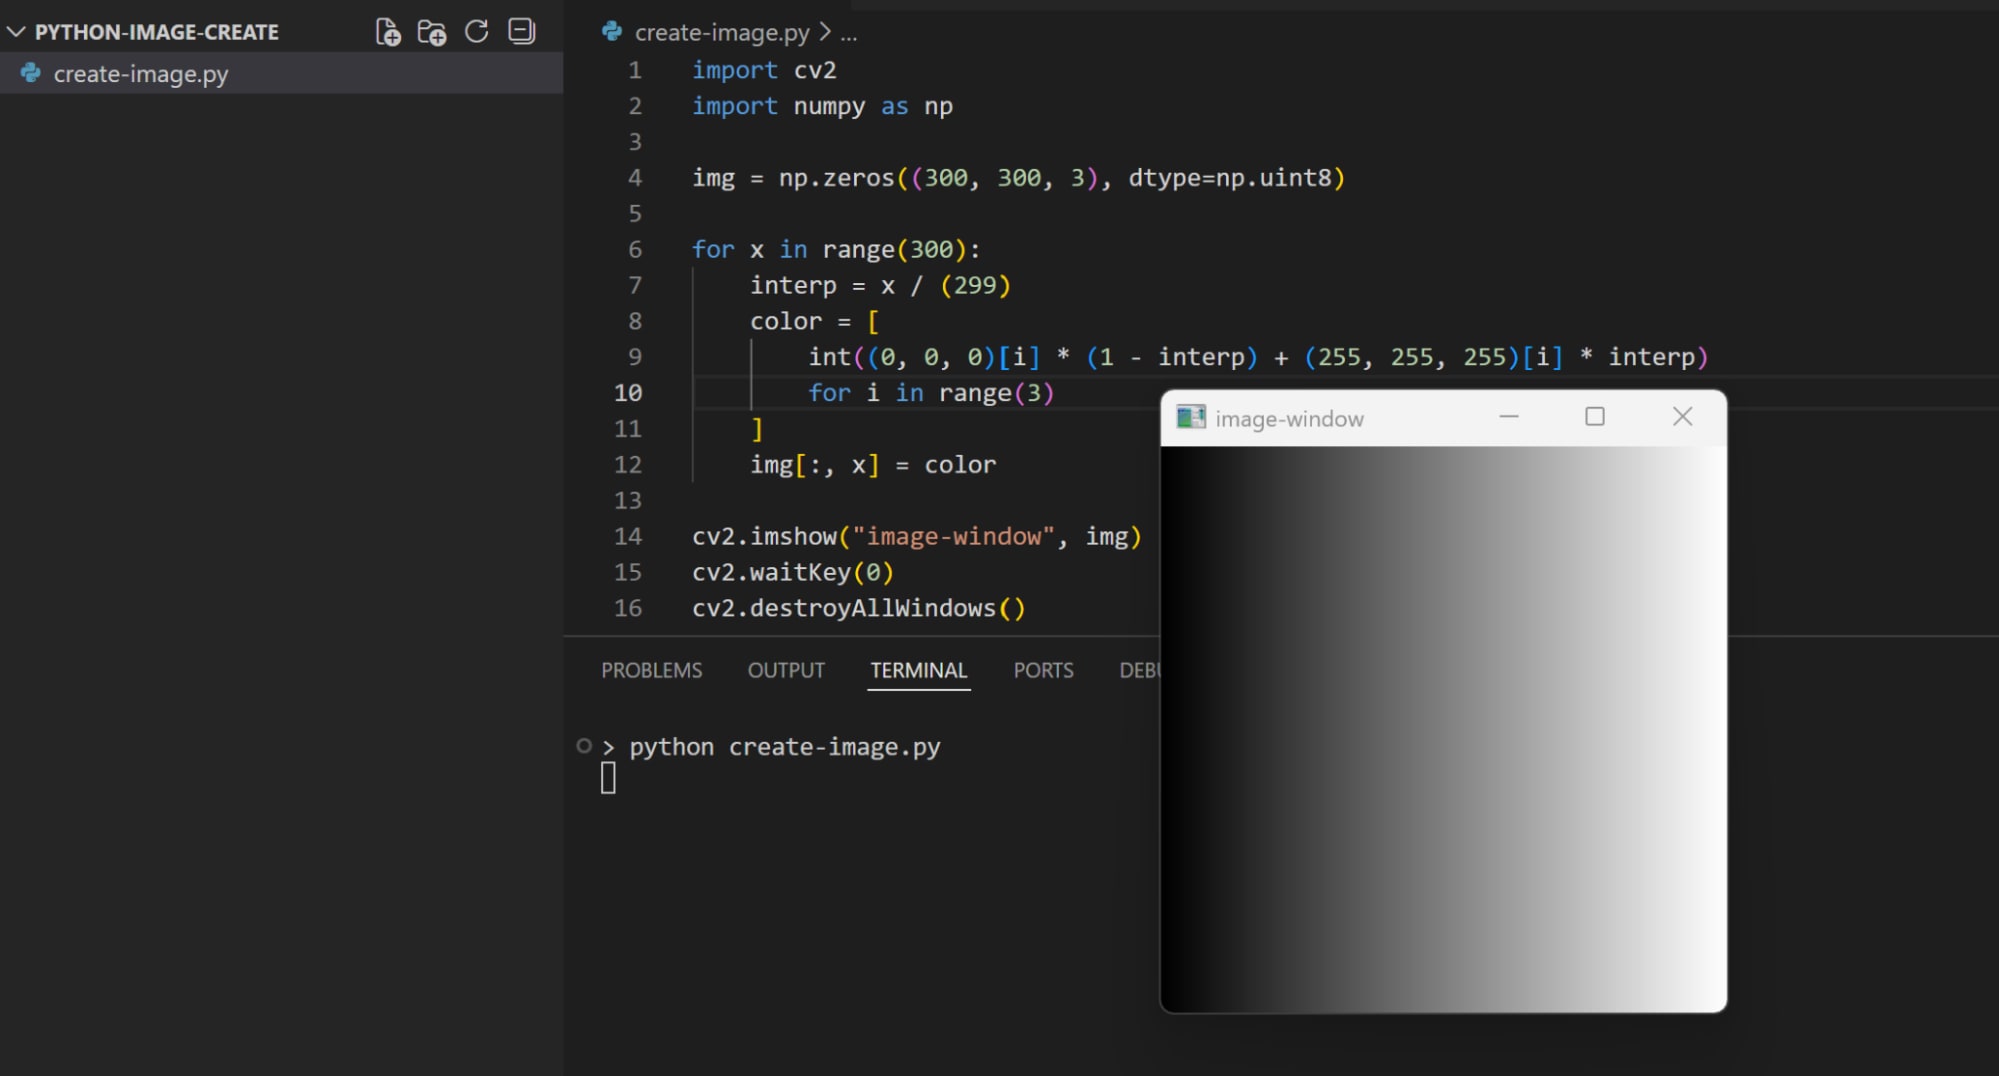Switch to the OUTPUT tab
The height and width of the screenshot is (1076, 1999).
(786, 670)
